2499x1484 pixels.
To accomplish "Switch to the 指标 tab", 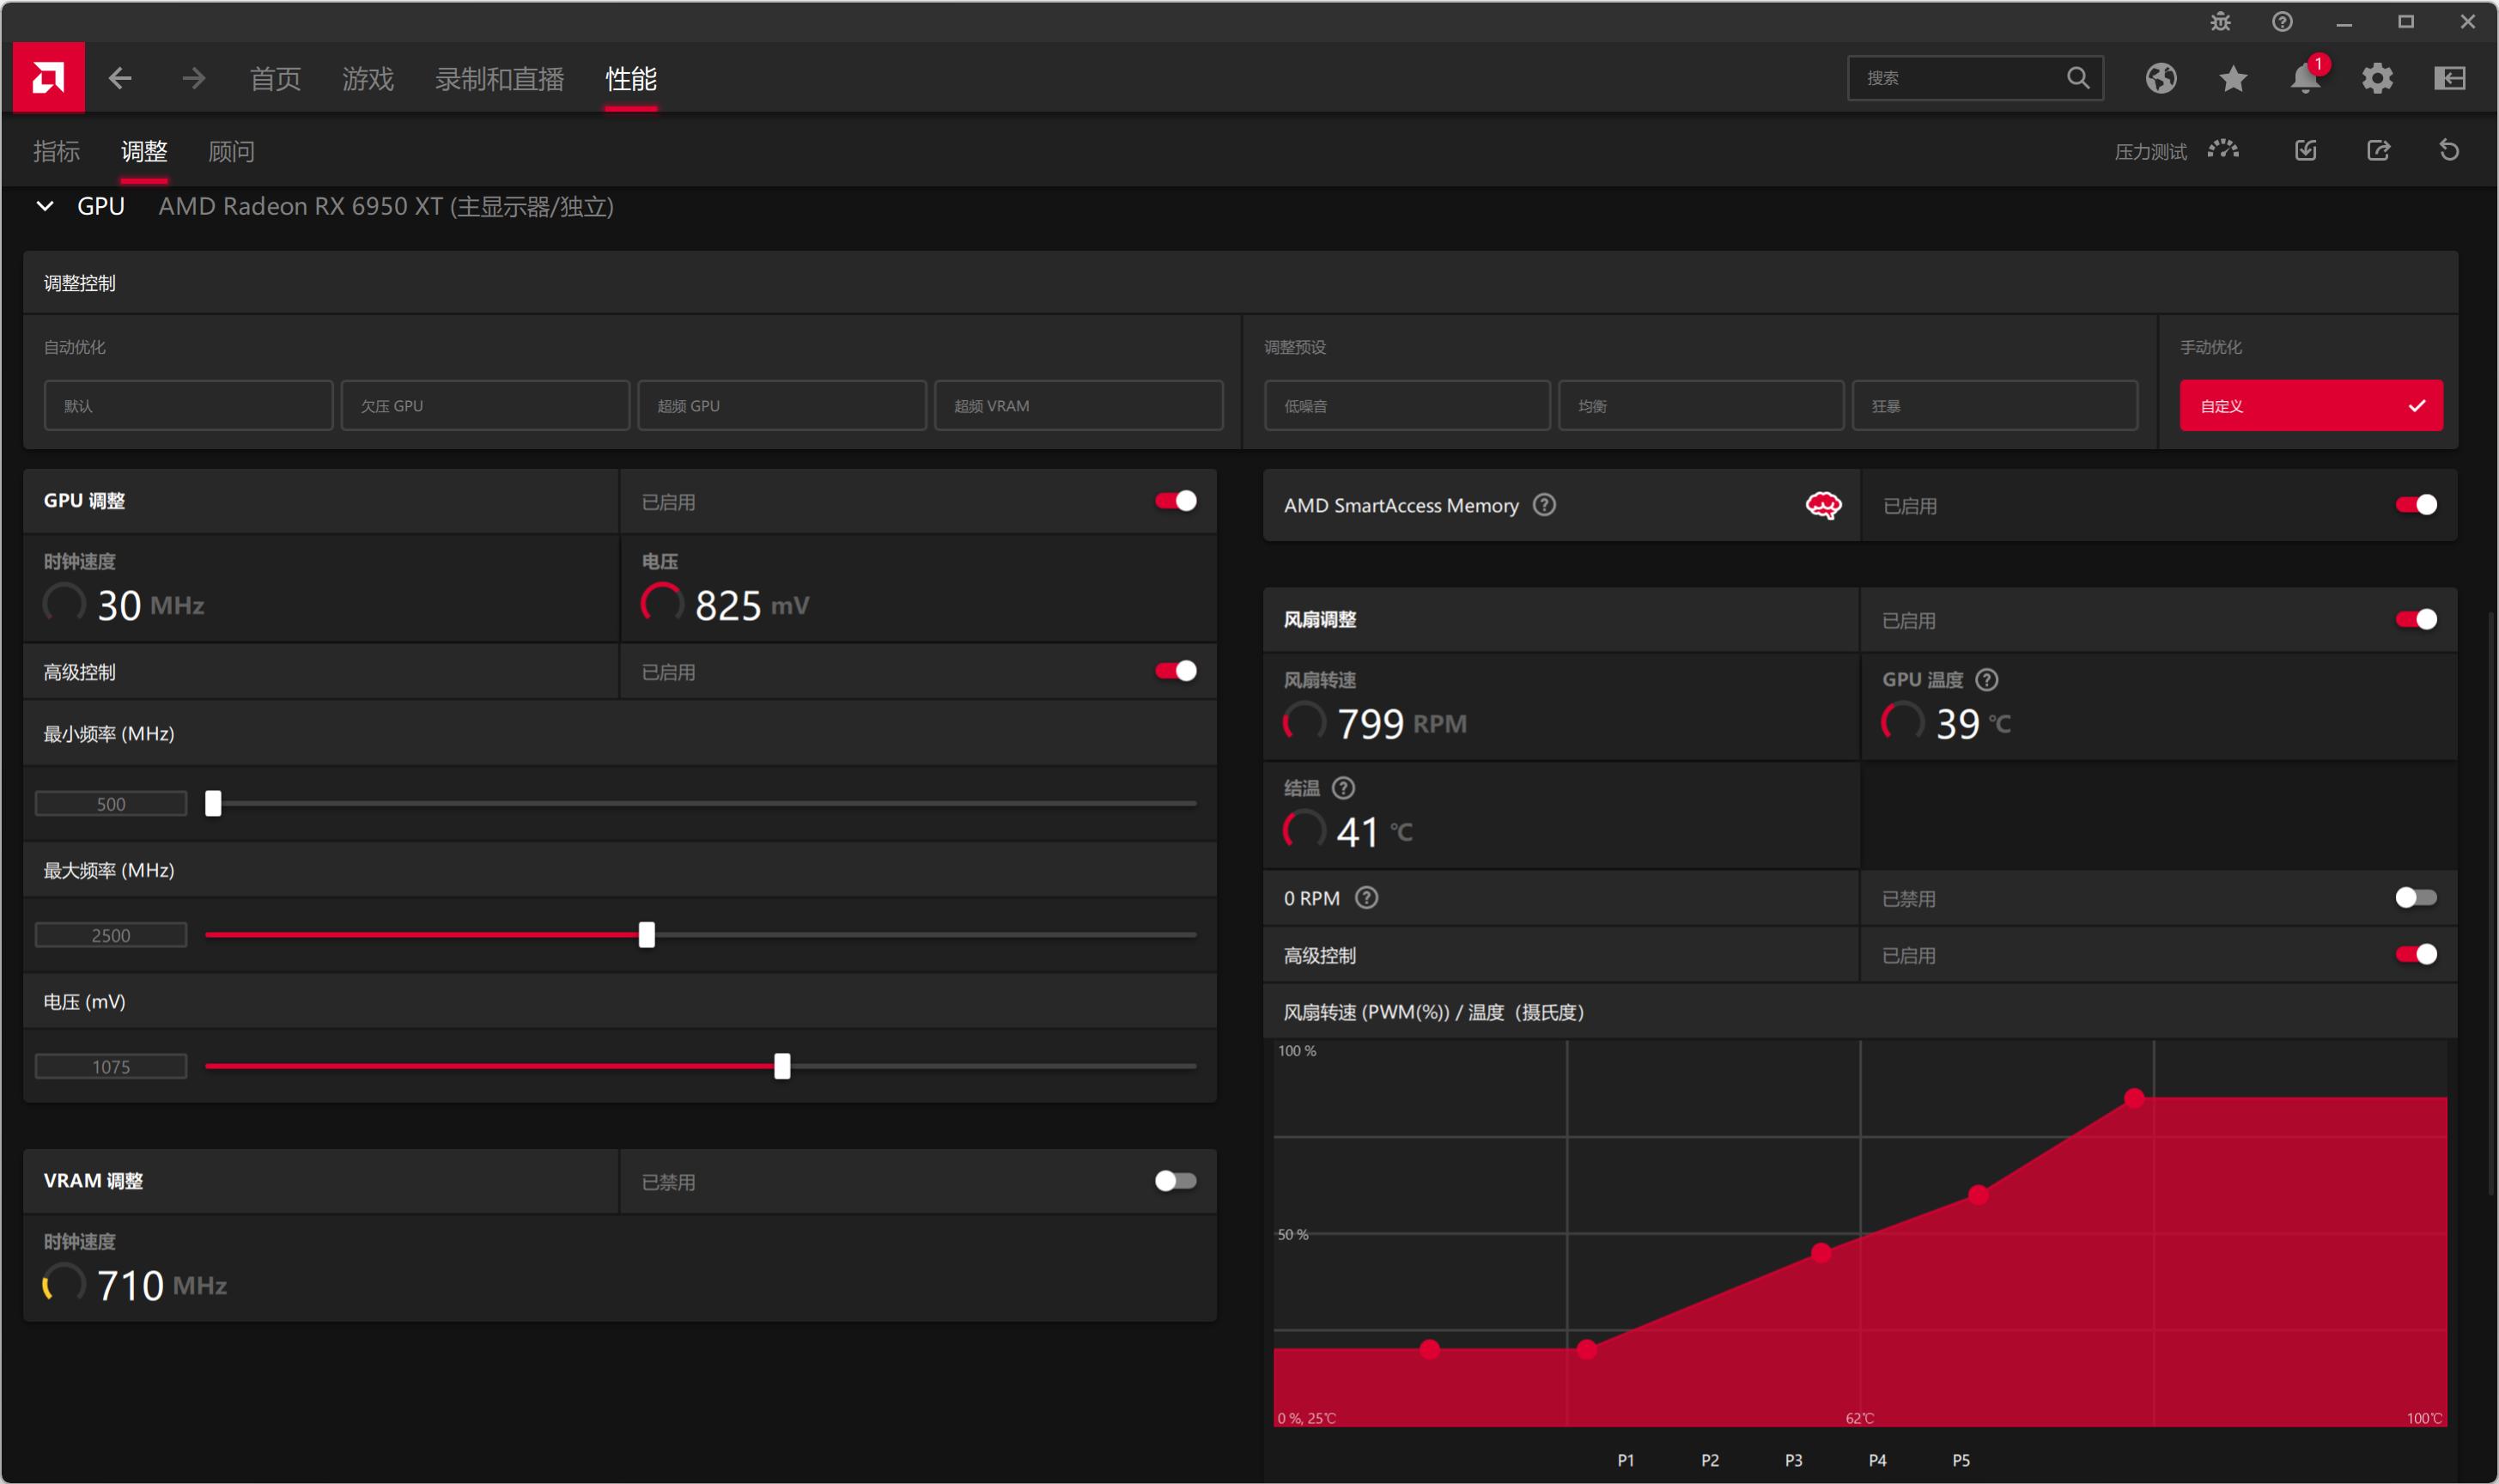I will coord(56,151).
